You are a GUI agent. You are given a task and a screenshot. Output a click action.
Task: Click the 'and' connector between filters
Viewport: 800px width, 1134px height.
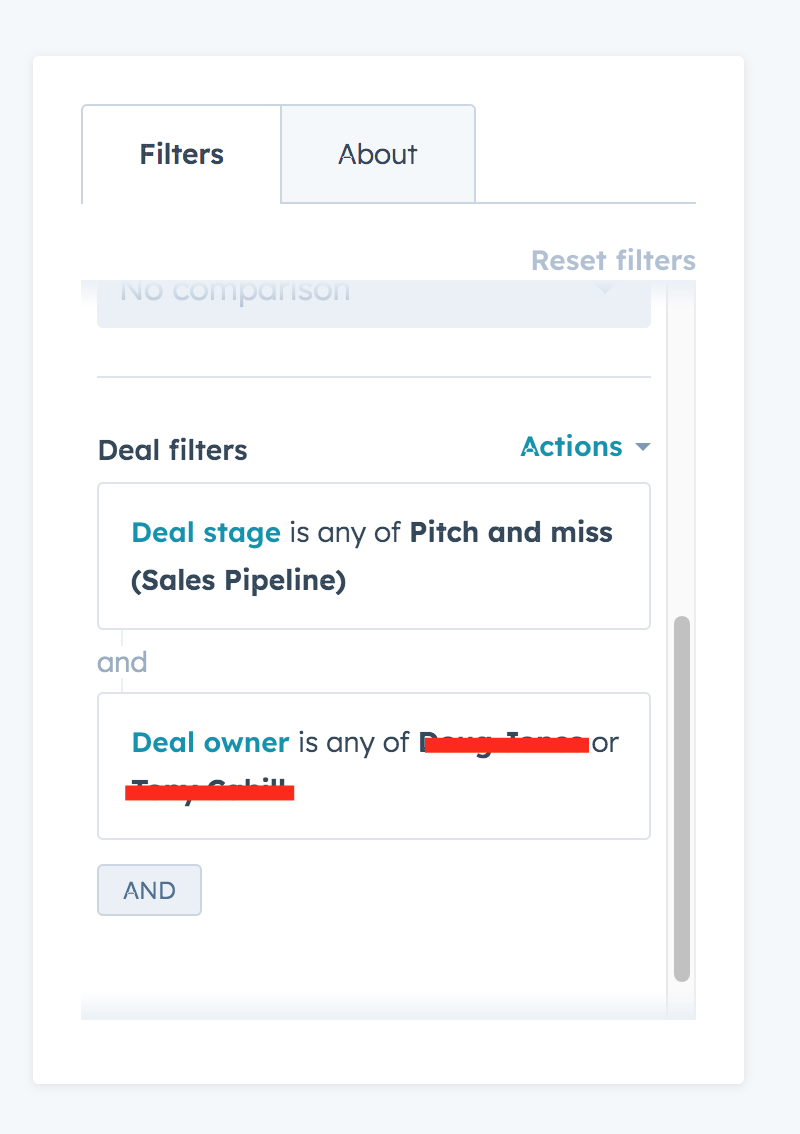[x=122, y=662]
